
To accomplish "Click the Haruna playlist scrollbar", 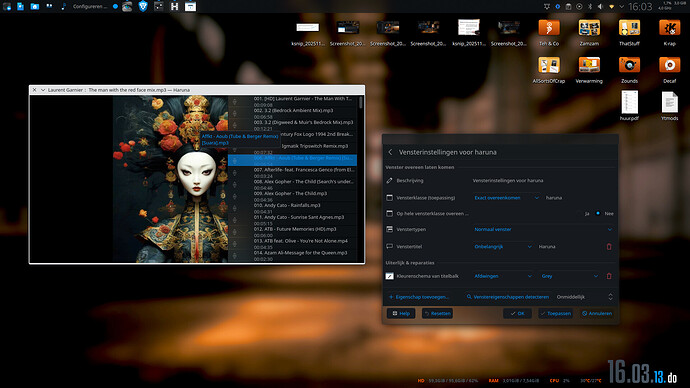I will point(361,103).
